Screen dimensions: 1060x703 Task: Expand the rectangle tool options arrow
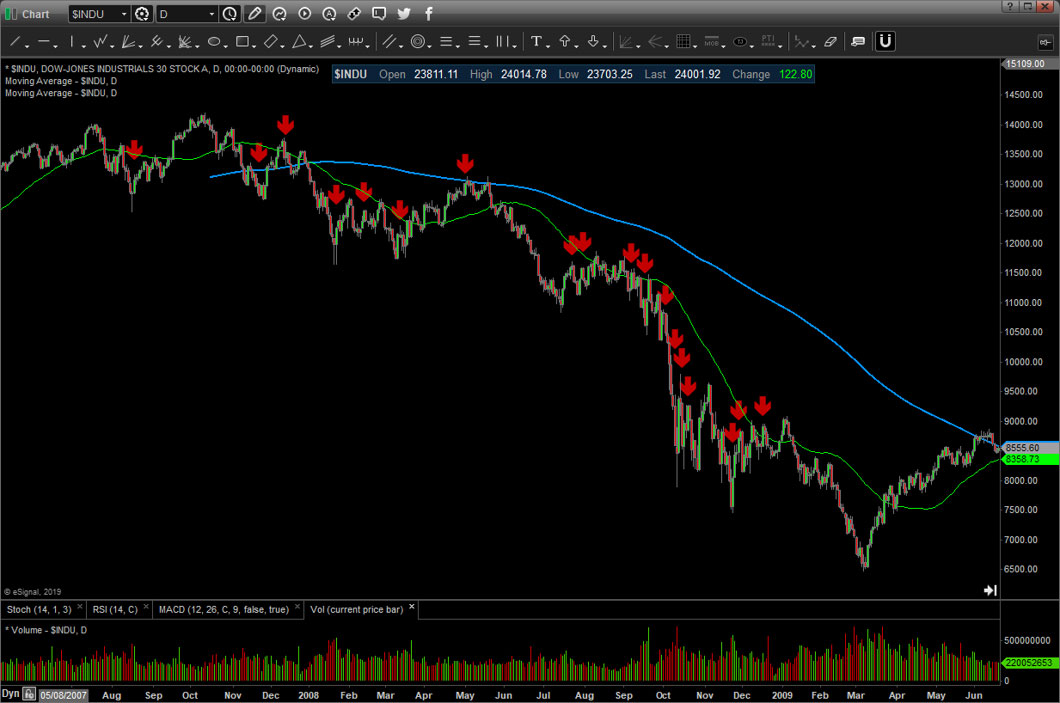[x=254, y=46]
